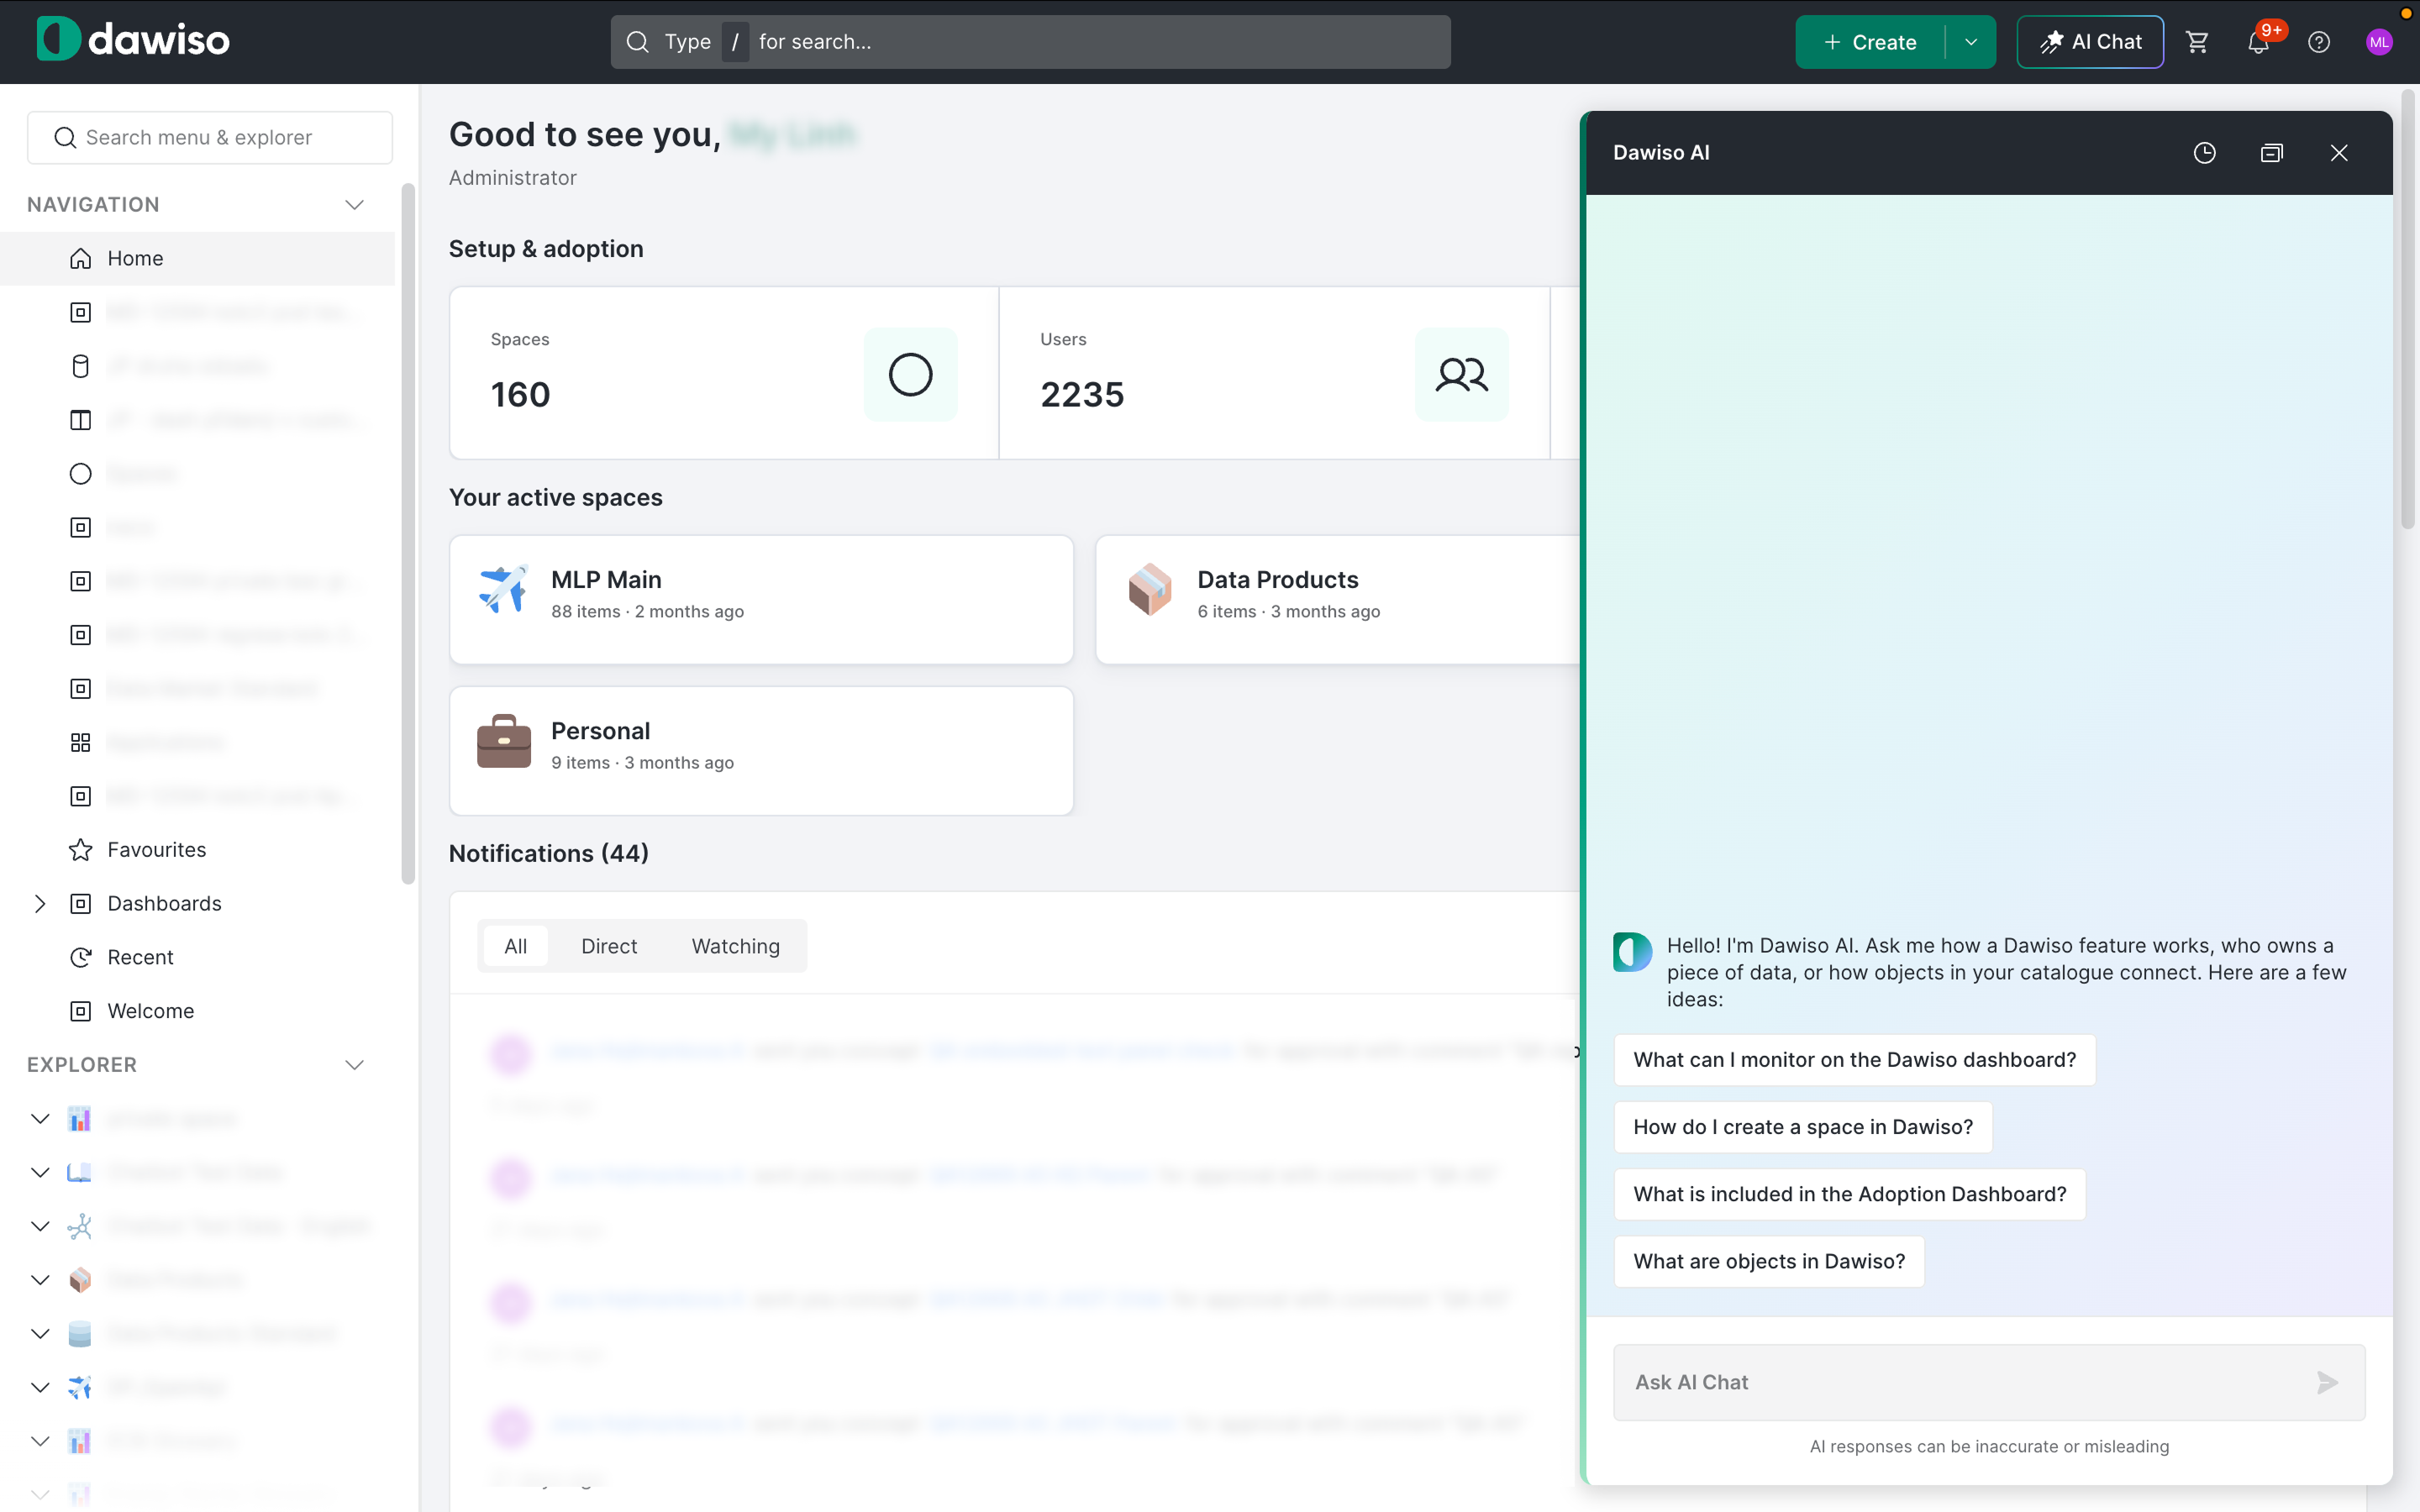Click the Dawiso logo

point(133,40)
